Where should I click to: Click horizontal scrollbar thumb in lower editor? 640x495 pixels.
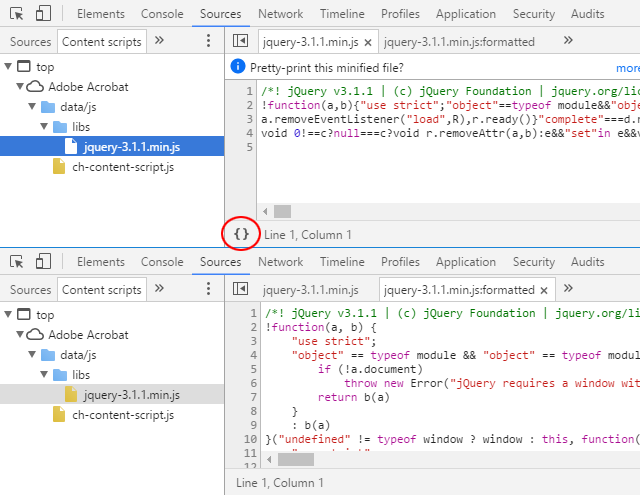tap(296, 459)
